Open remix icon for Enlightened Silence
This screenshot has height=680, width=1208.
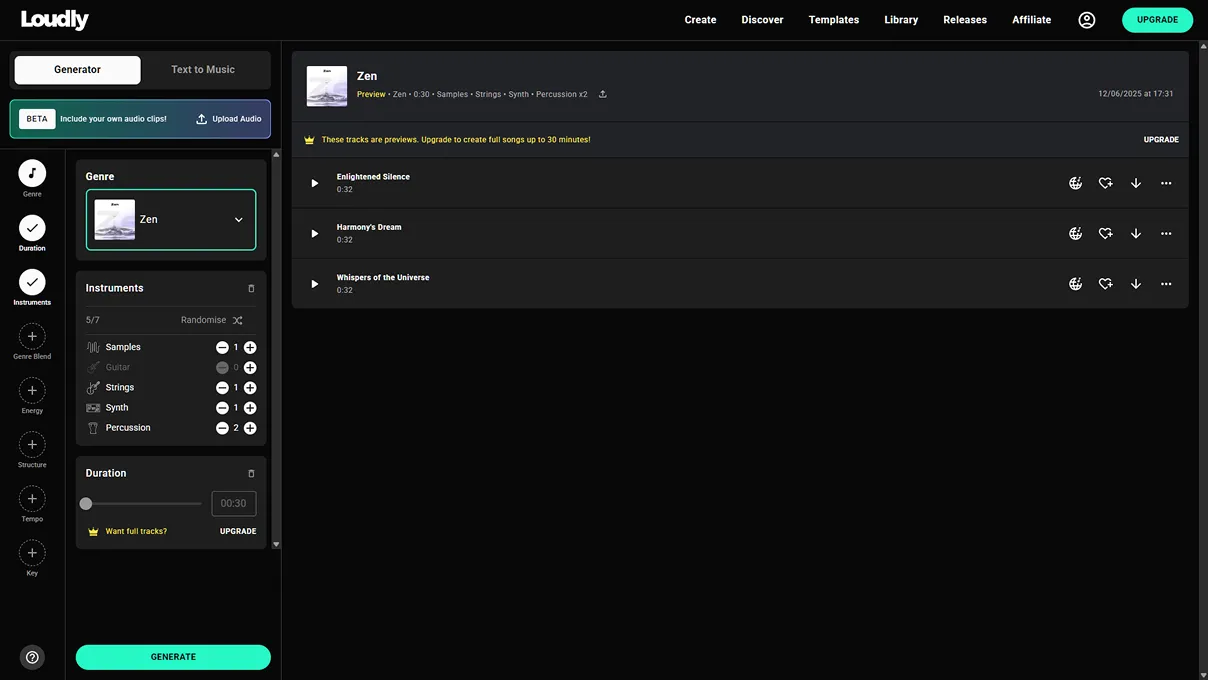[x=1076, y=183]
